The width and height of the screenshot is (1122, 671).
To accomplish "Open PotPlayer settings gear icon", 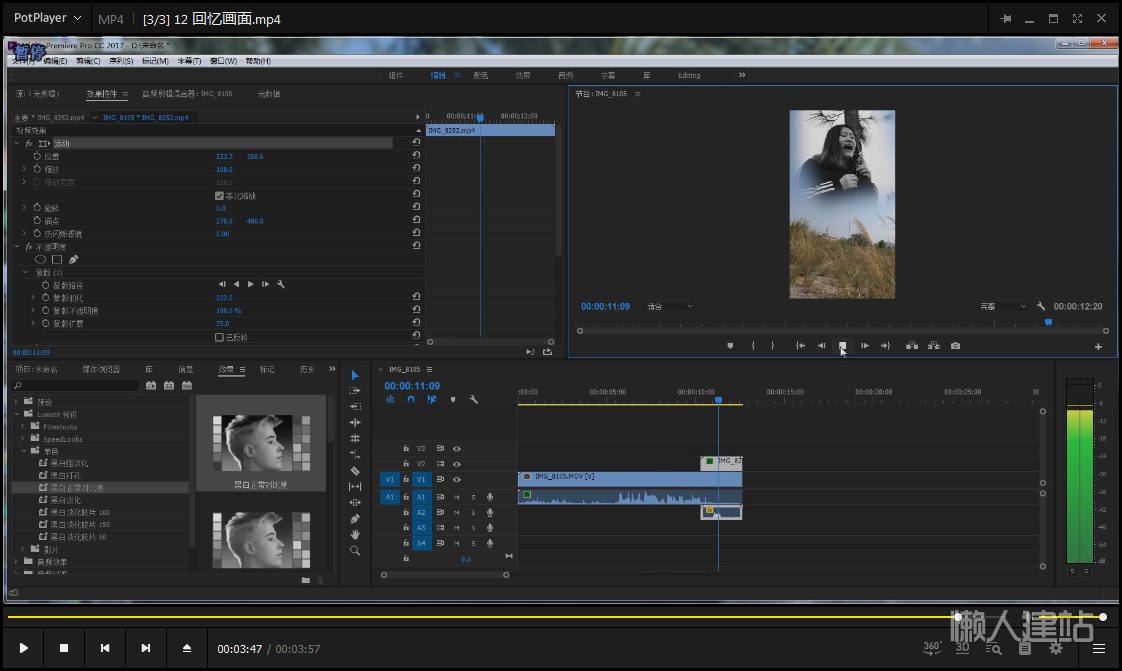I will pos(1055,648).
